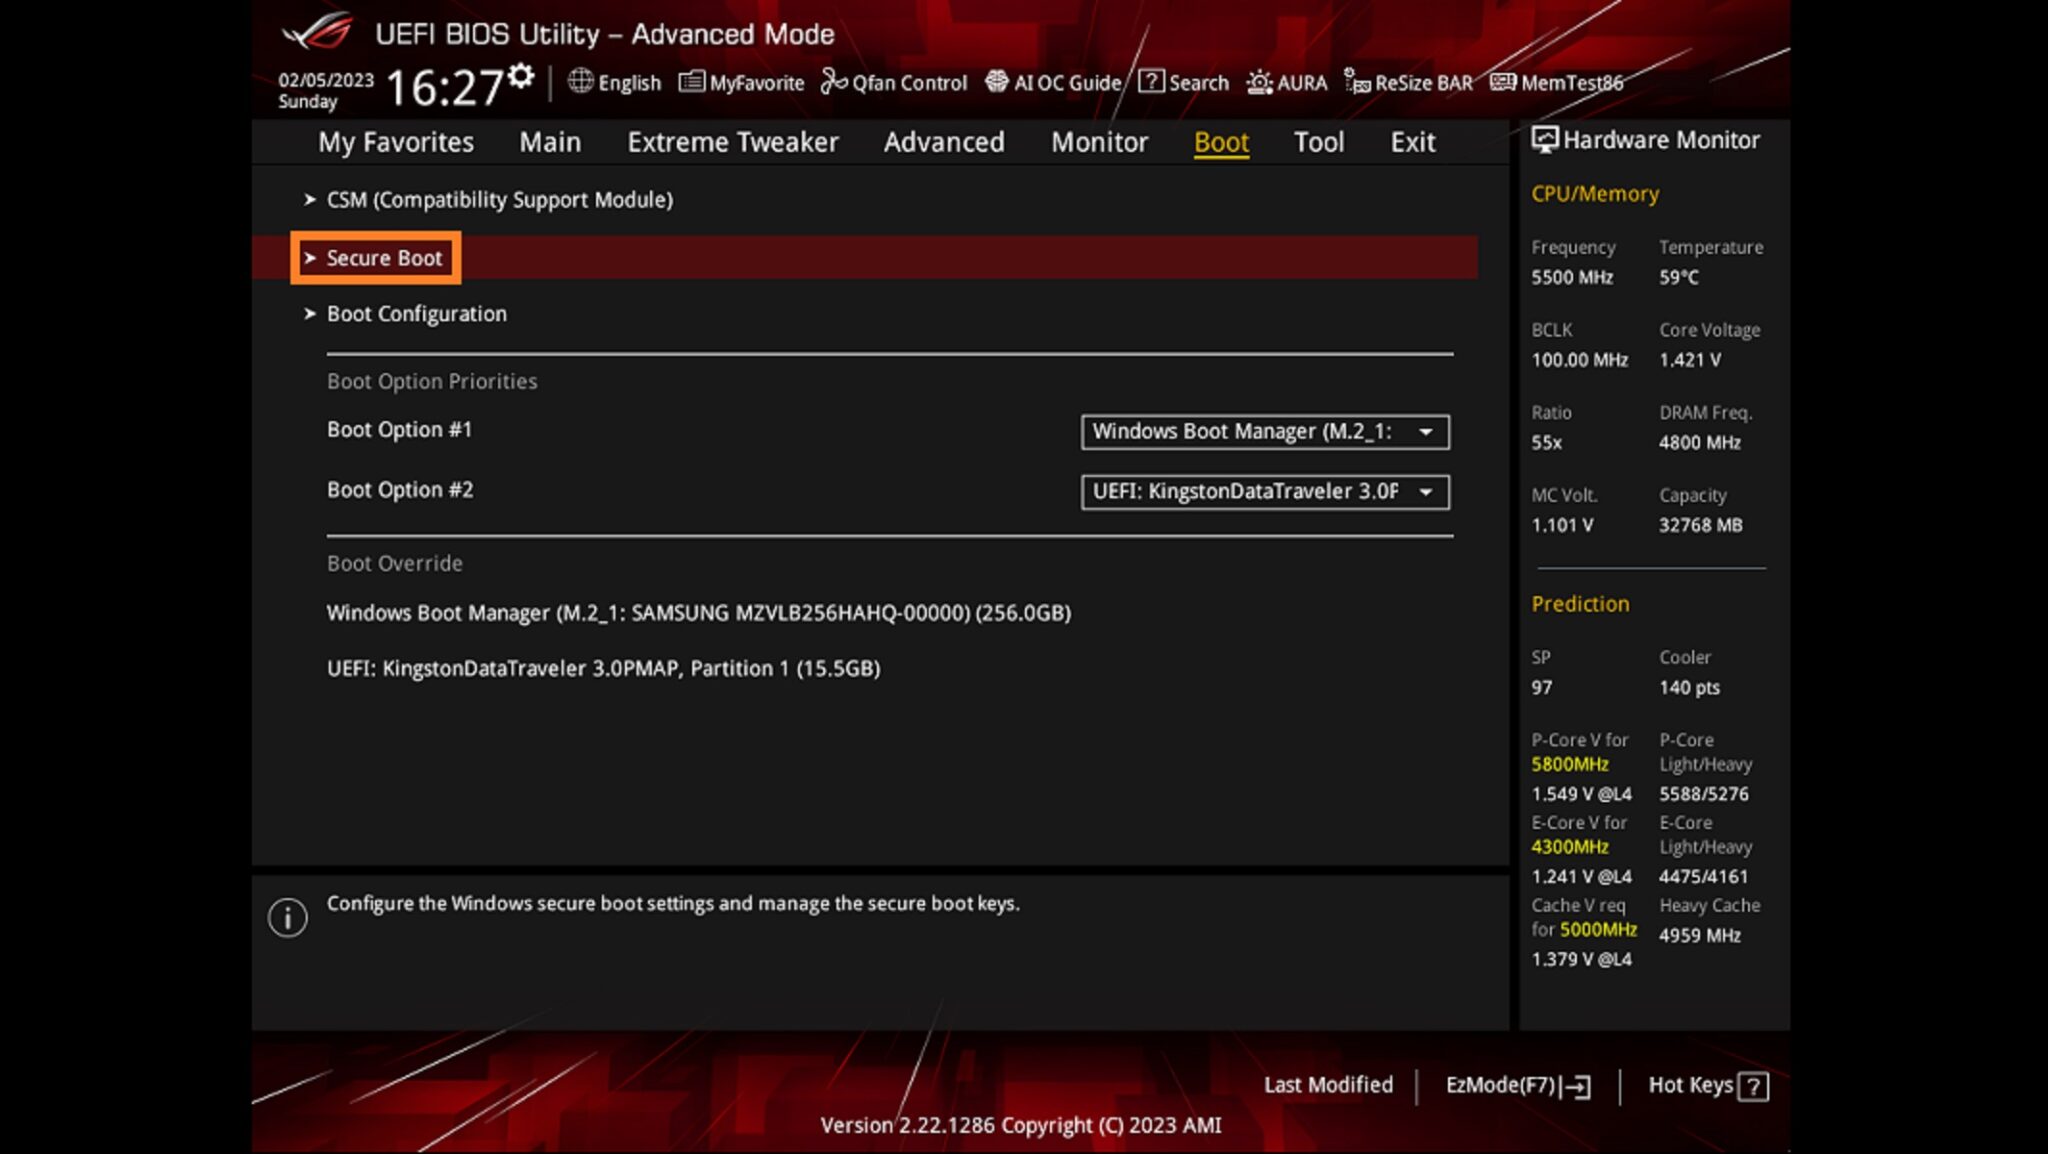Open MyFavorite from the top toolbar
Image resolution: width=2048 pixels, height=1154 pixels.
pos(742,83)
